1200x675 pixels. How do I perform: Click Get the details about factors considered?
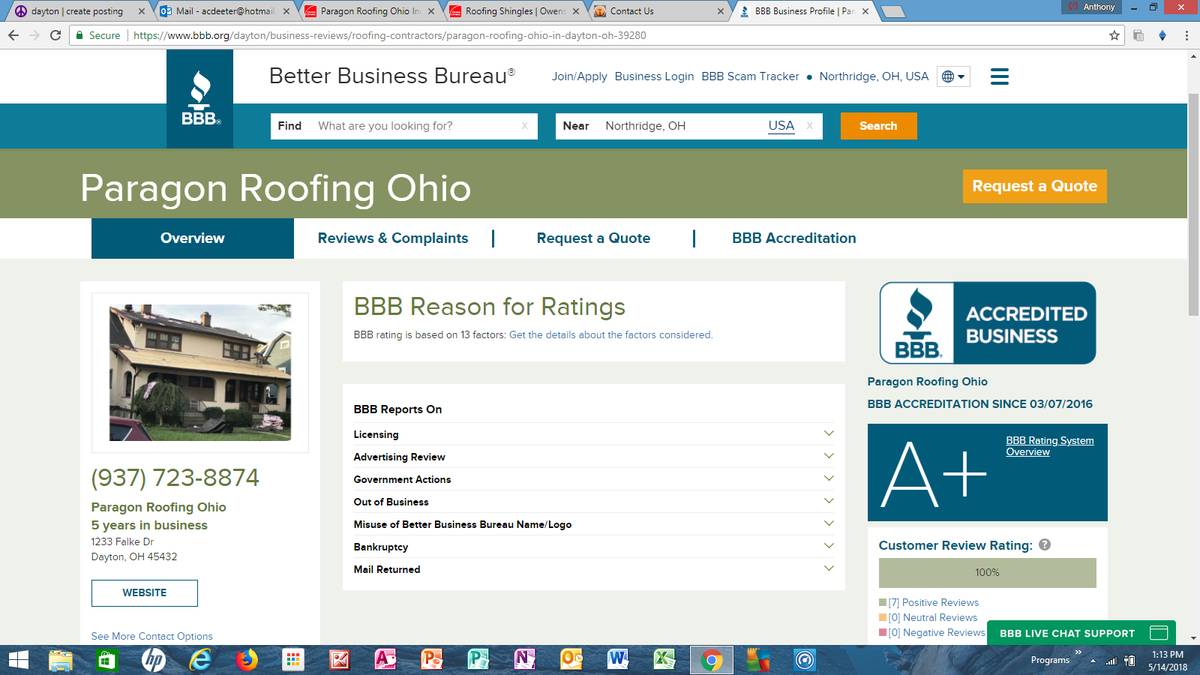tap(611, 335)
